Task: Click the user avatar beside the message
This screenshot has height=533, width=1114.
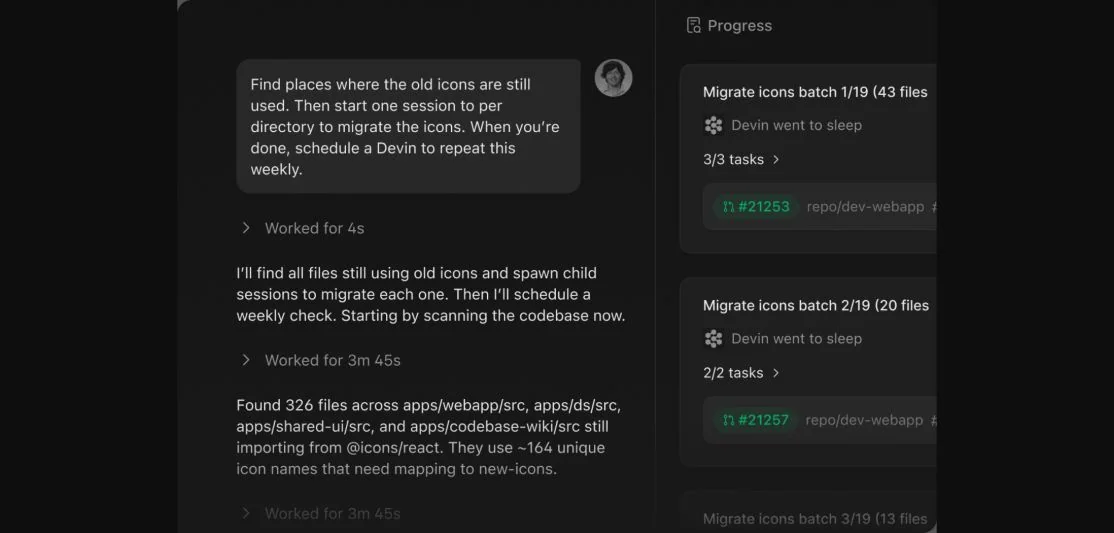Action: point(613,77)
